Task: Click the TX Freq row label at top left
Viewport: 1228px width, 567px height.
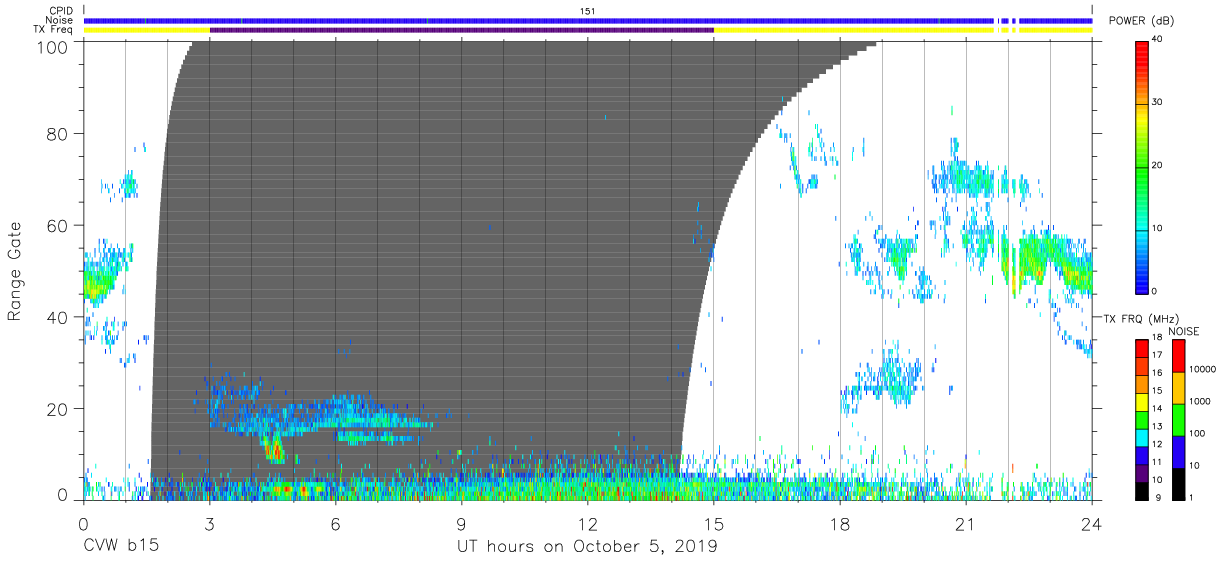Action: point(53,30)
